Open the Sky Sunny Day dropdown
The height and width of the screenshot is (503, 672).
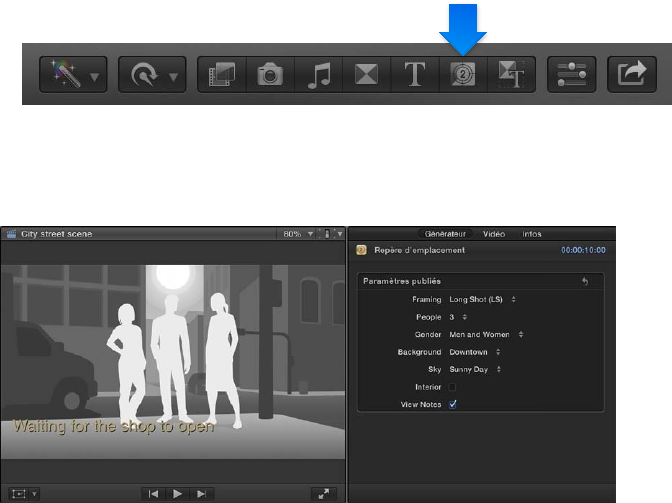[x=476, y=369]
